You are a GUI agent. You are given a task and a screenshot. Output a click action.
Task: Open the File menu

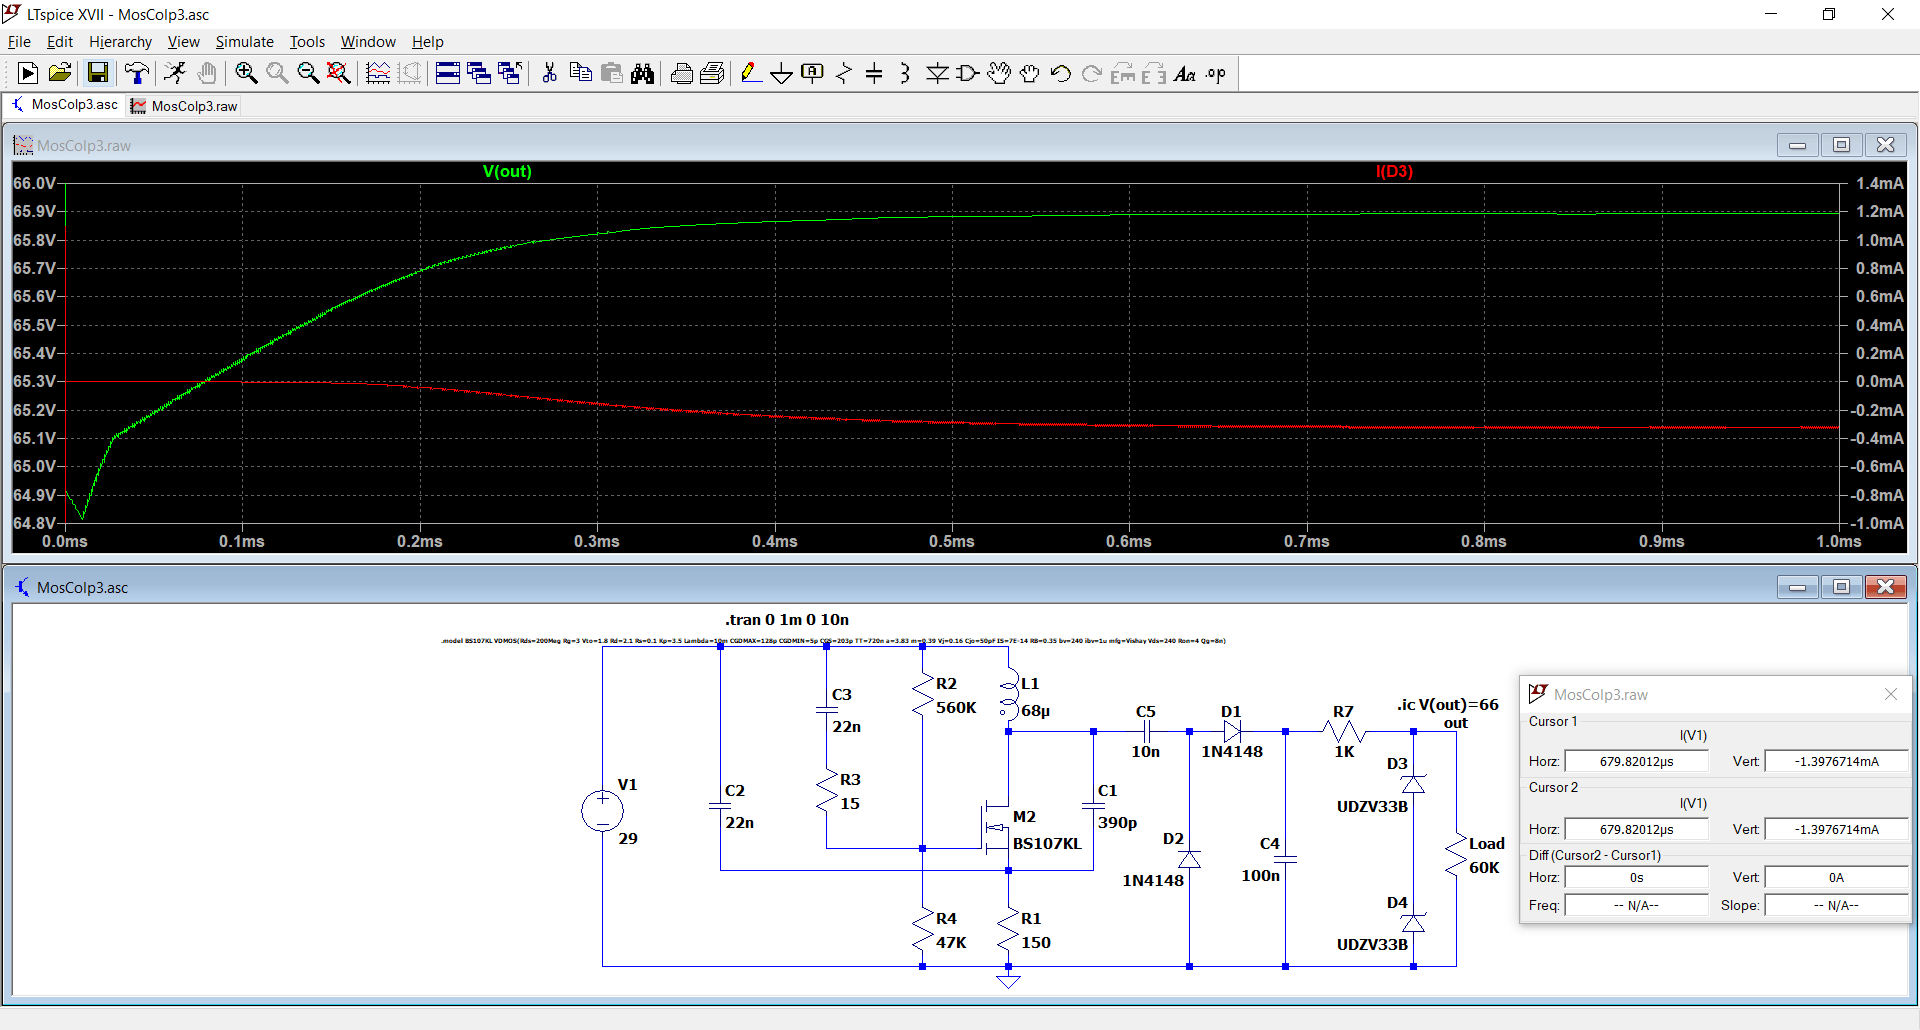point(19,41)
